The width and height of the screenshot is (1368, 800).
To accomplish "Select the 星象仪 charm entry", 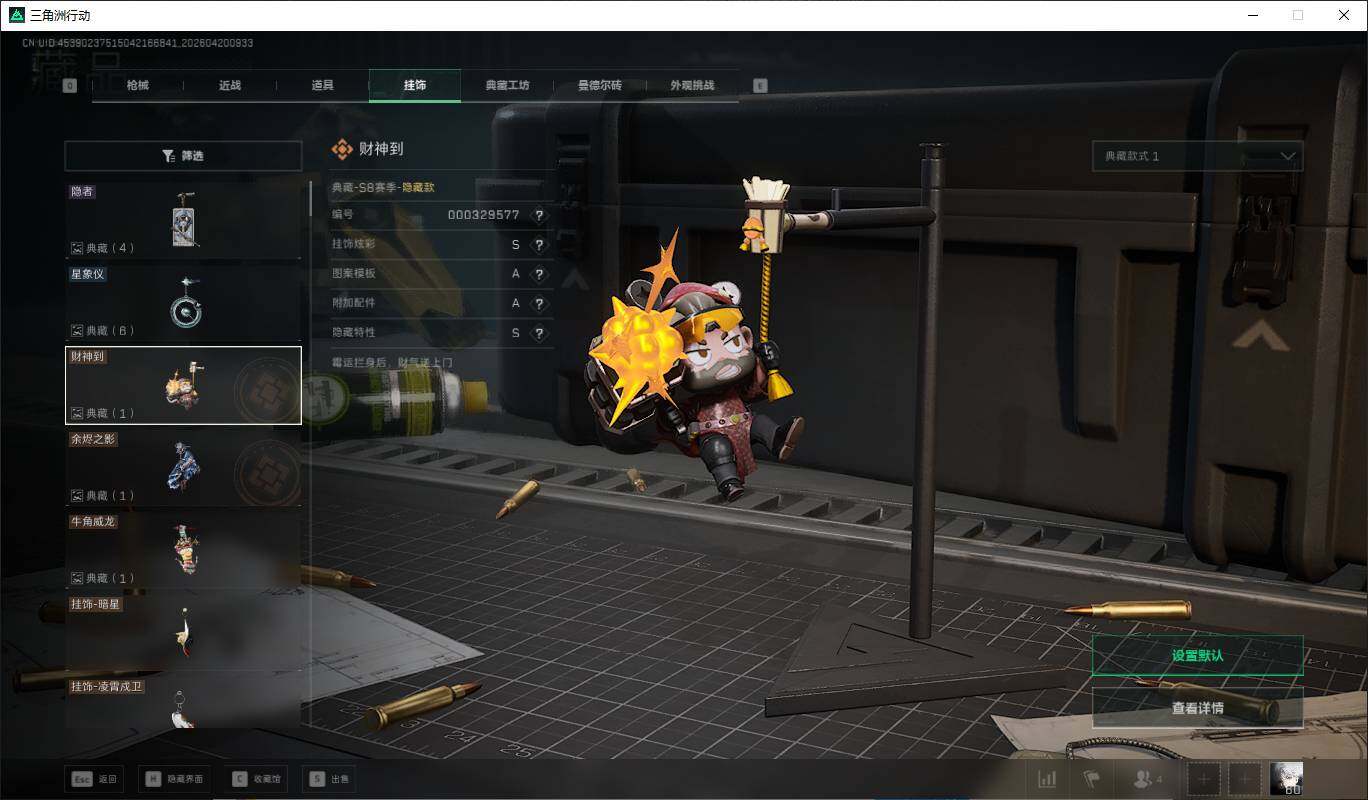I will (x=183, y=303).
